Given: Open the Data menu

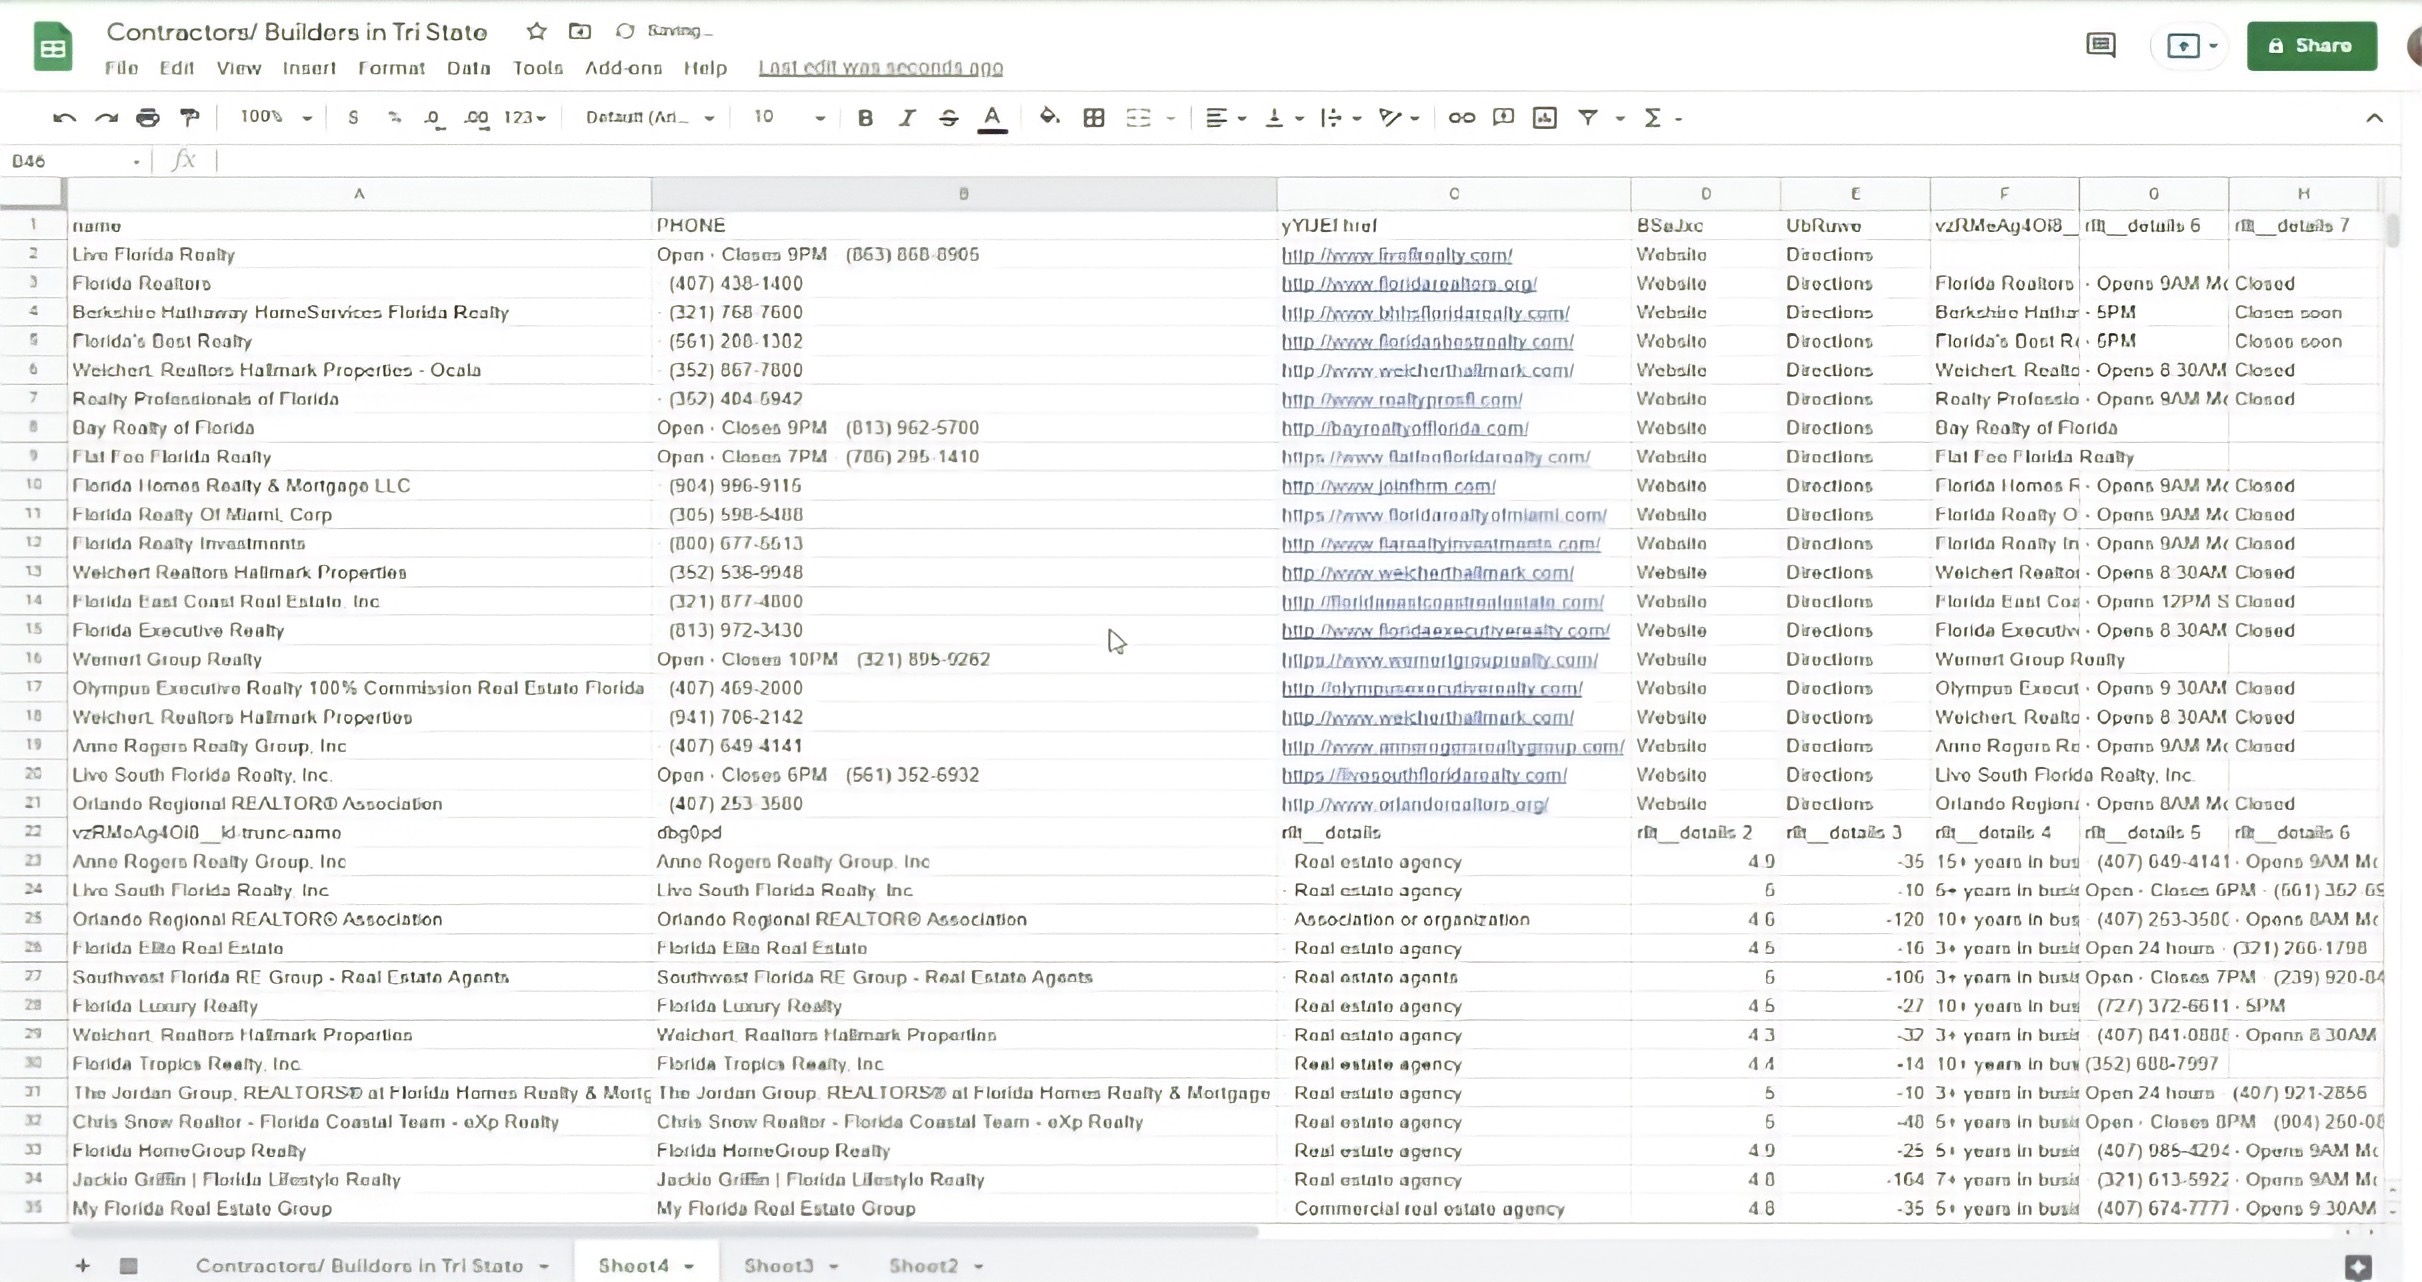Looking at the screenshot, I should 468,68.
